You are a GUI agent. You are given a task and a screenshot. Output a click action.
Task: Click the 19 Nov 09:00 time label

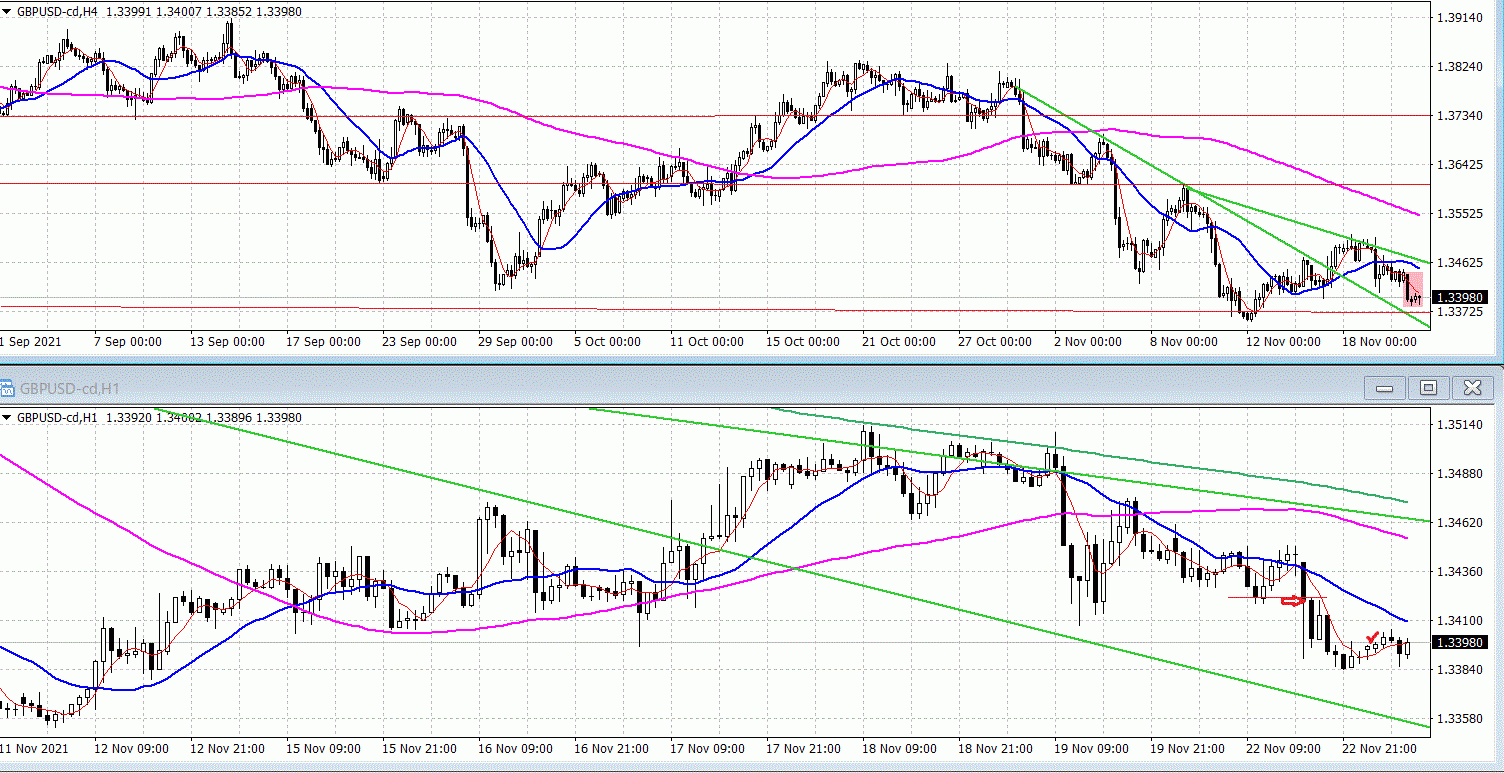1091,748
